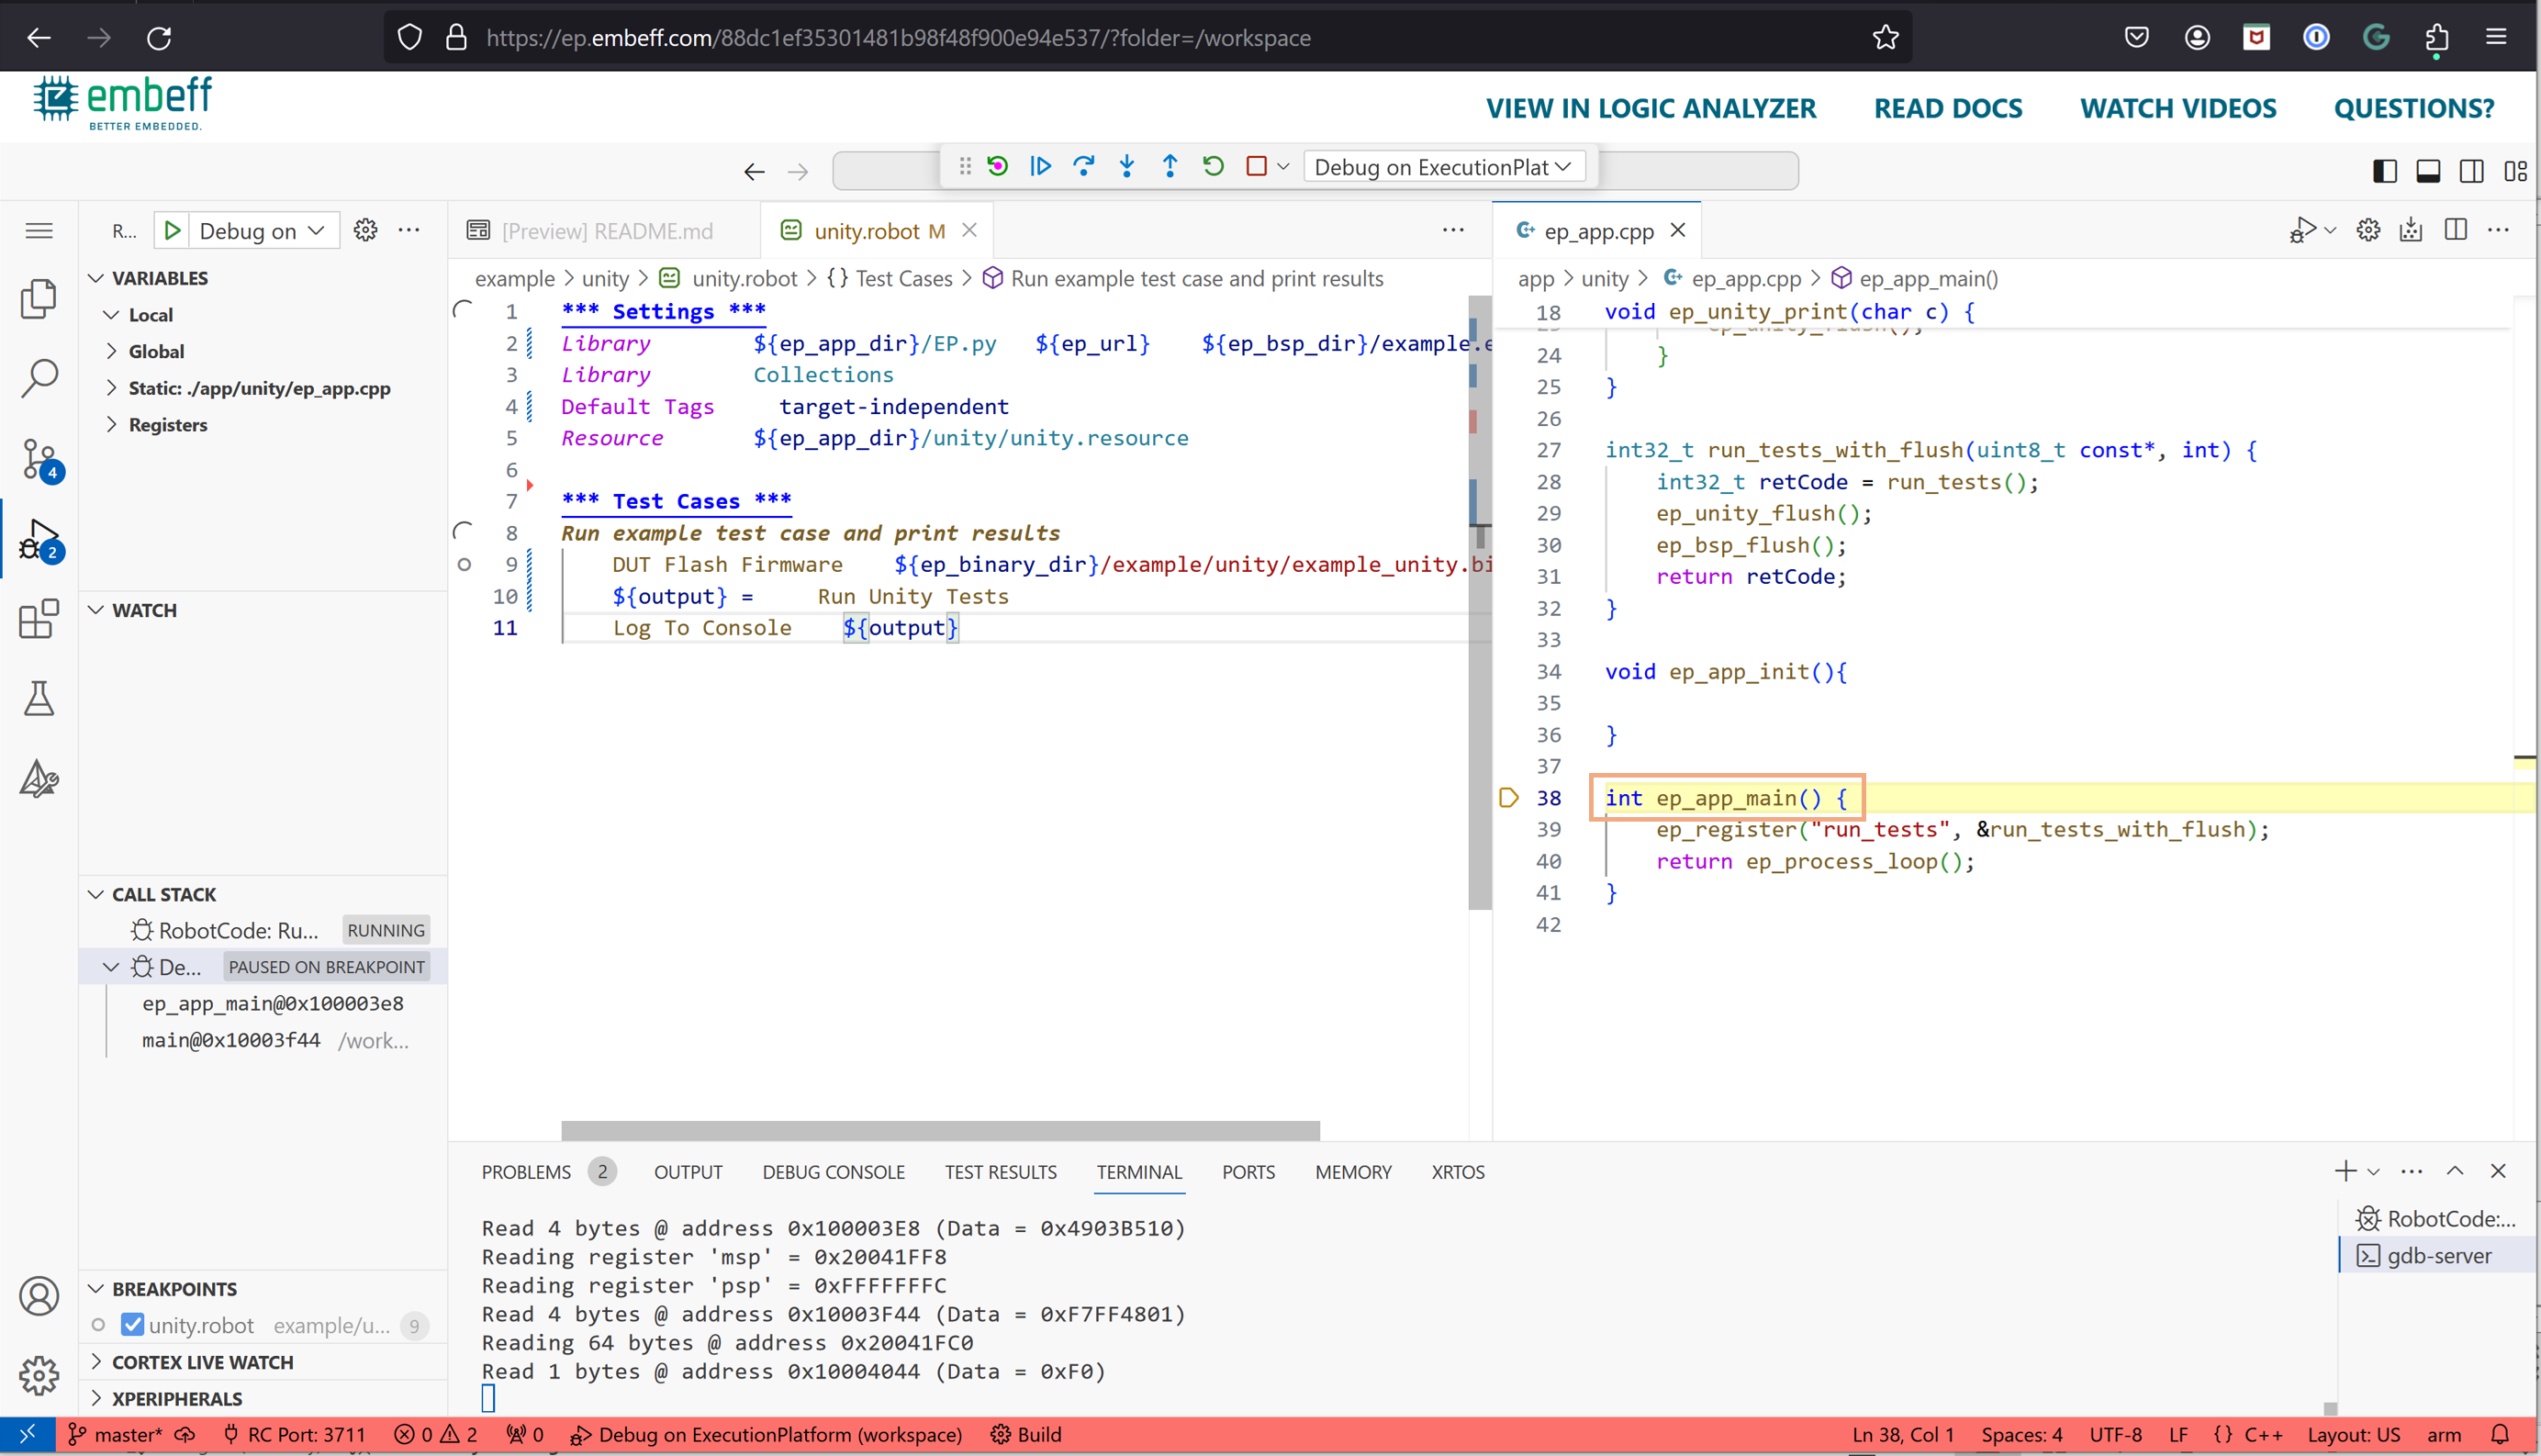Click the green reset device icon
2541x1456 pixels.
click(x=997, y=166)
